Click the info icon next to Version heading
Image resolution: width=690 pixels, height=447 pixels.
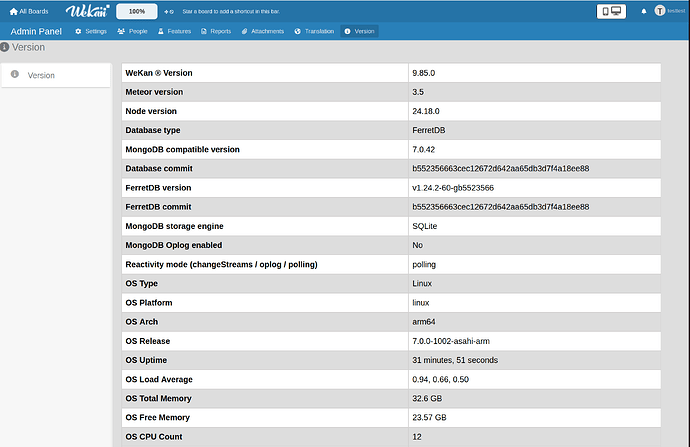click(x=5, y=47)
